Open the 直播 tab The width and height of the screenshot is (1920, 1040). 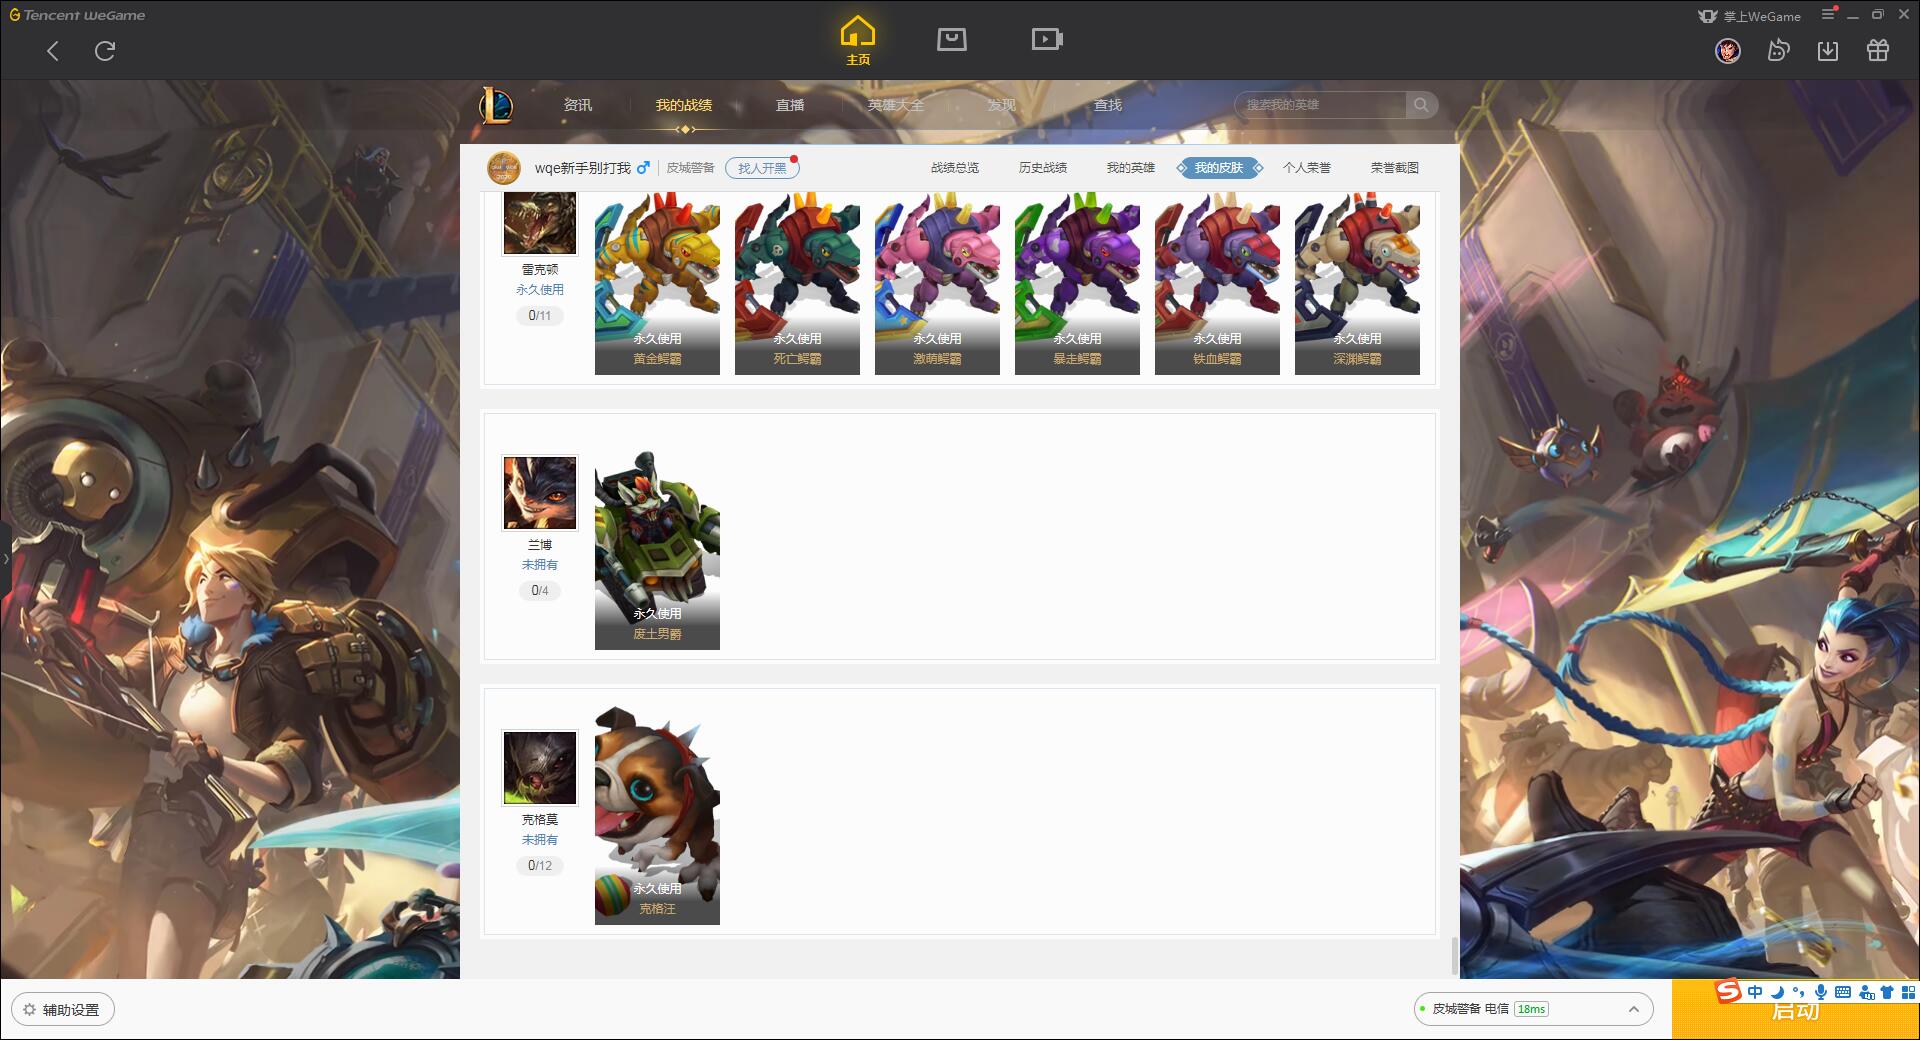pos(790,105)
